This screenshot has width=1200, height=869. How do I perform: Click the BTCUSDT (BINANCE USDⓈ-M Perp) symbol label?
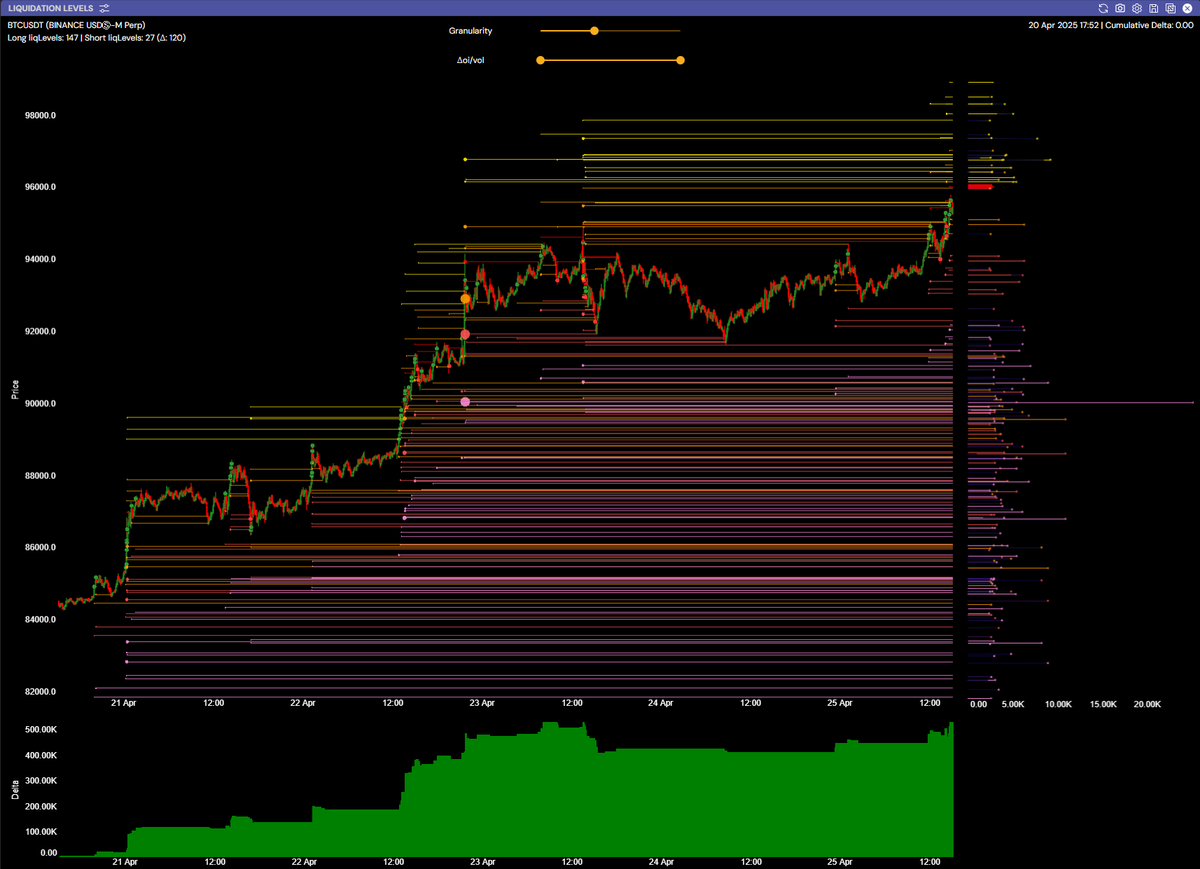pos(76,24)
